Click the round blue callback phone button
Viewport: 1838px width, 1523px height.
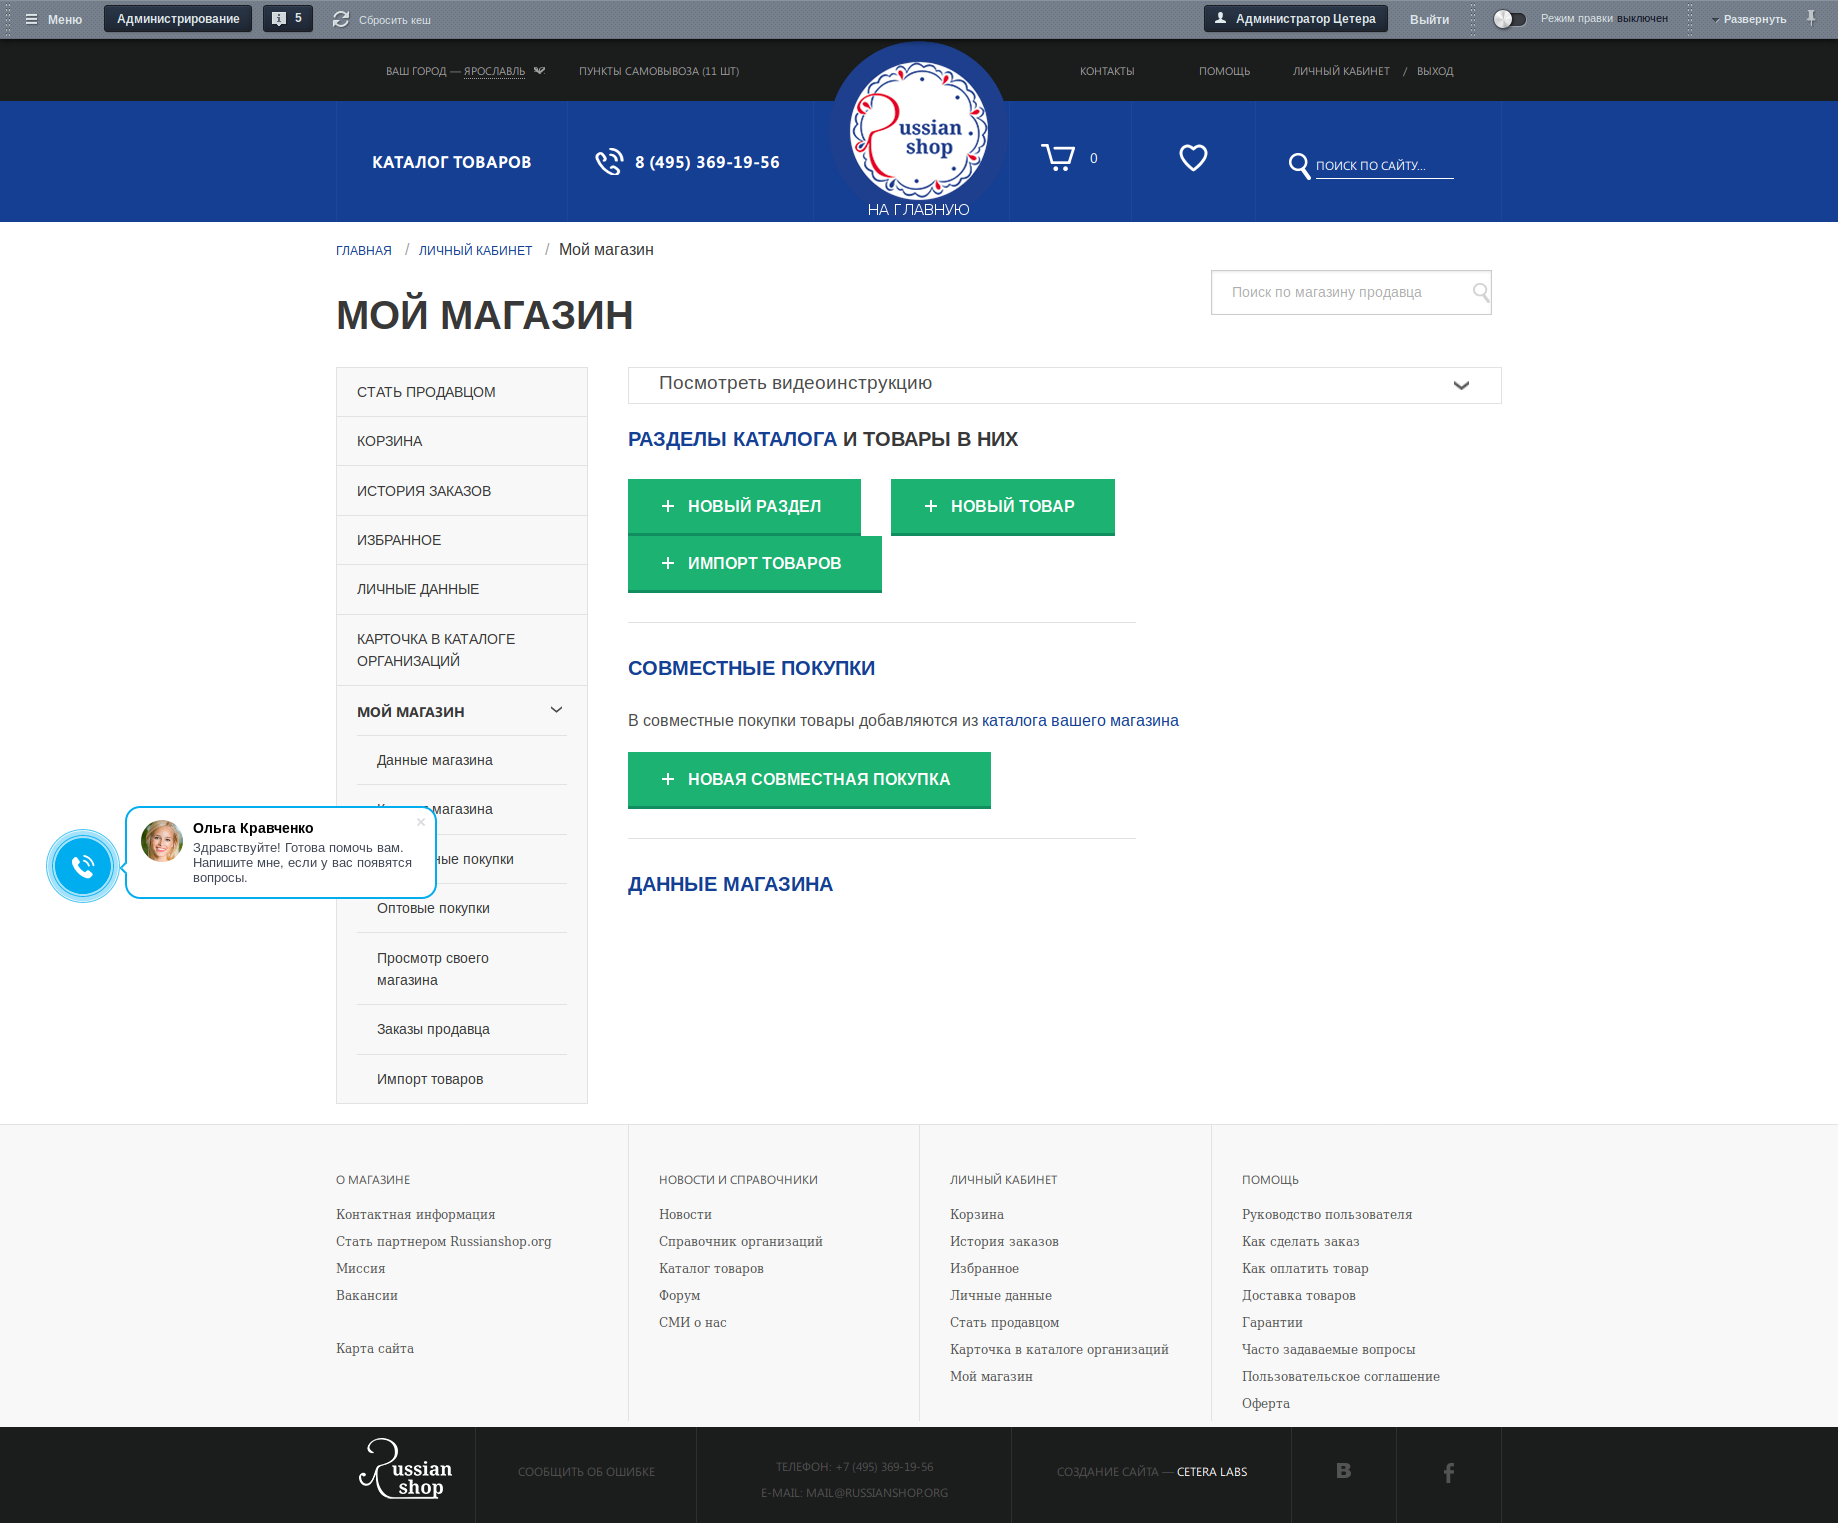click(x=83, y=866)
